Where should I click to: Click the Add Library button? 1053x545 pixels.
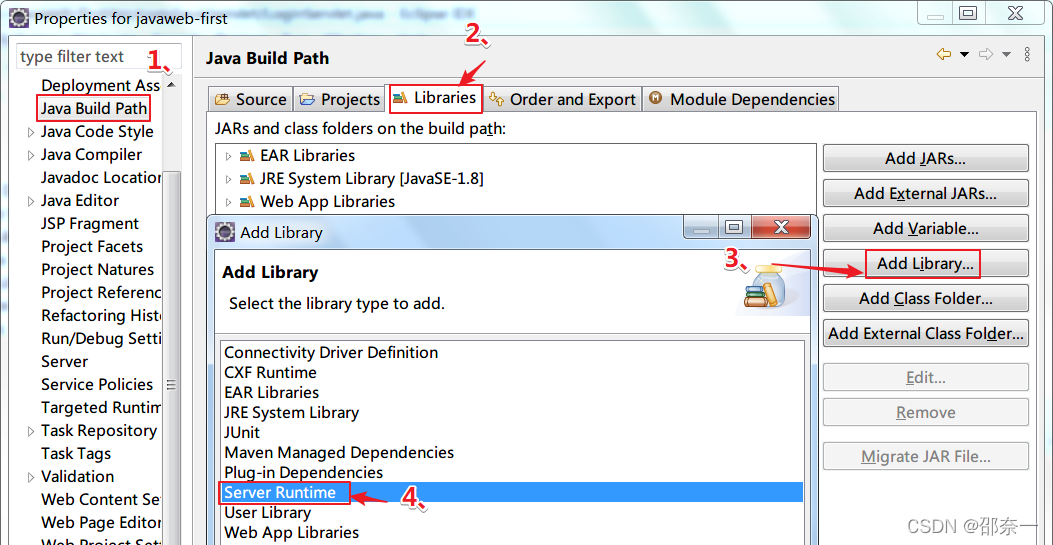[925, 263]
